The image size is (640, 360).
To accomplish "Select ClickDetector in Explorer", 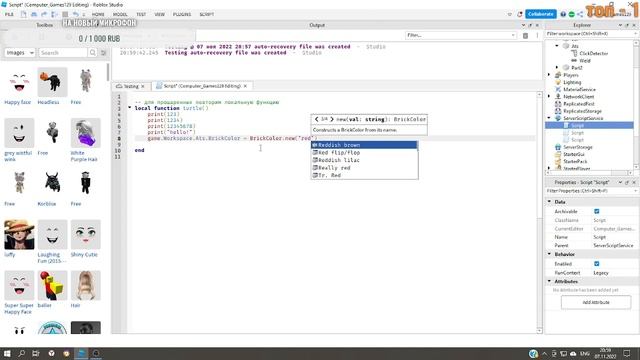I will pyautogui.click(x=593, y=53).
